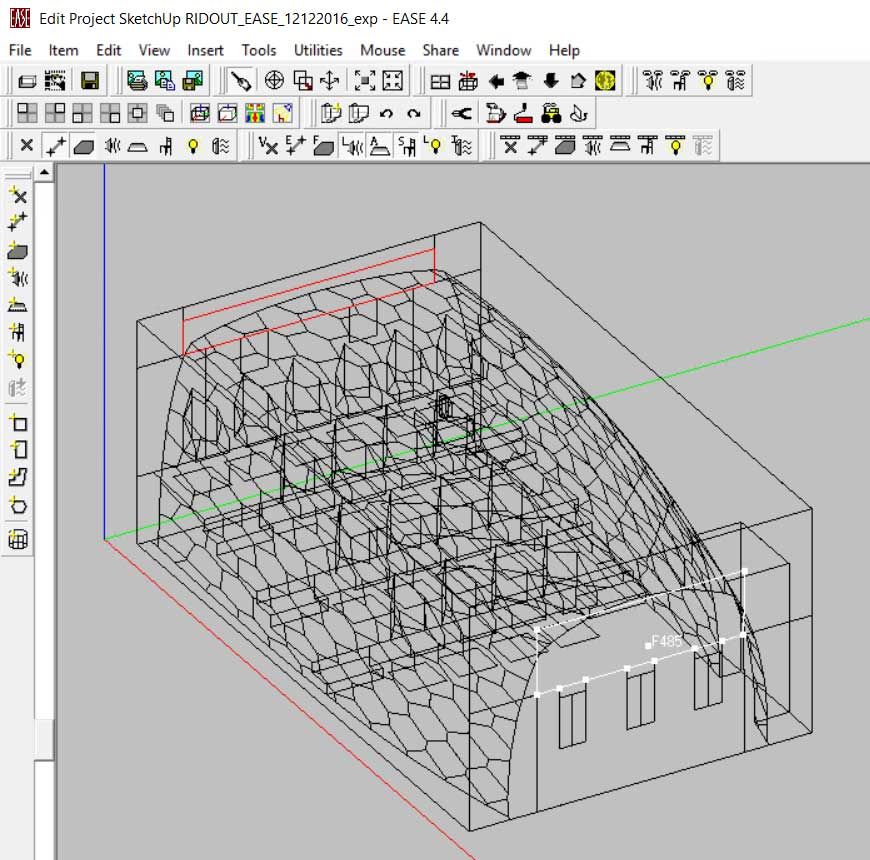This screenshot has width=870, height=860.
Task: Click the bottom-right quadrant view icon
Action: coord(110,113)
